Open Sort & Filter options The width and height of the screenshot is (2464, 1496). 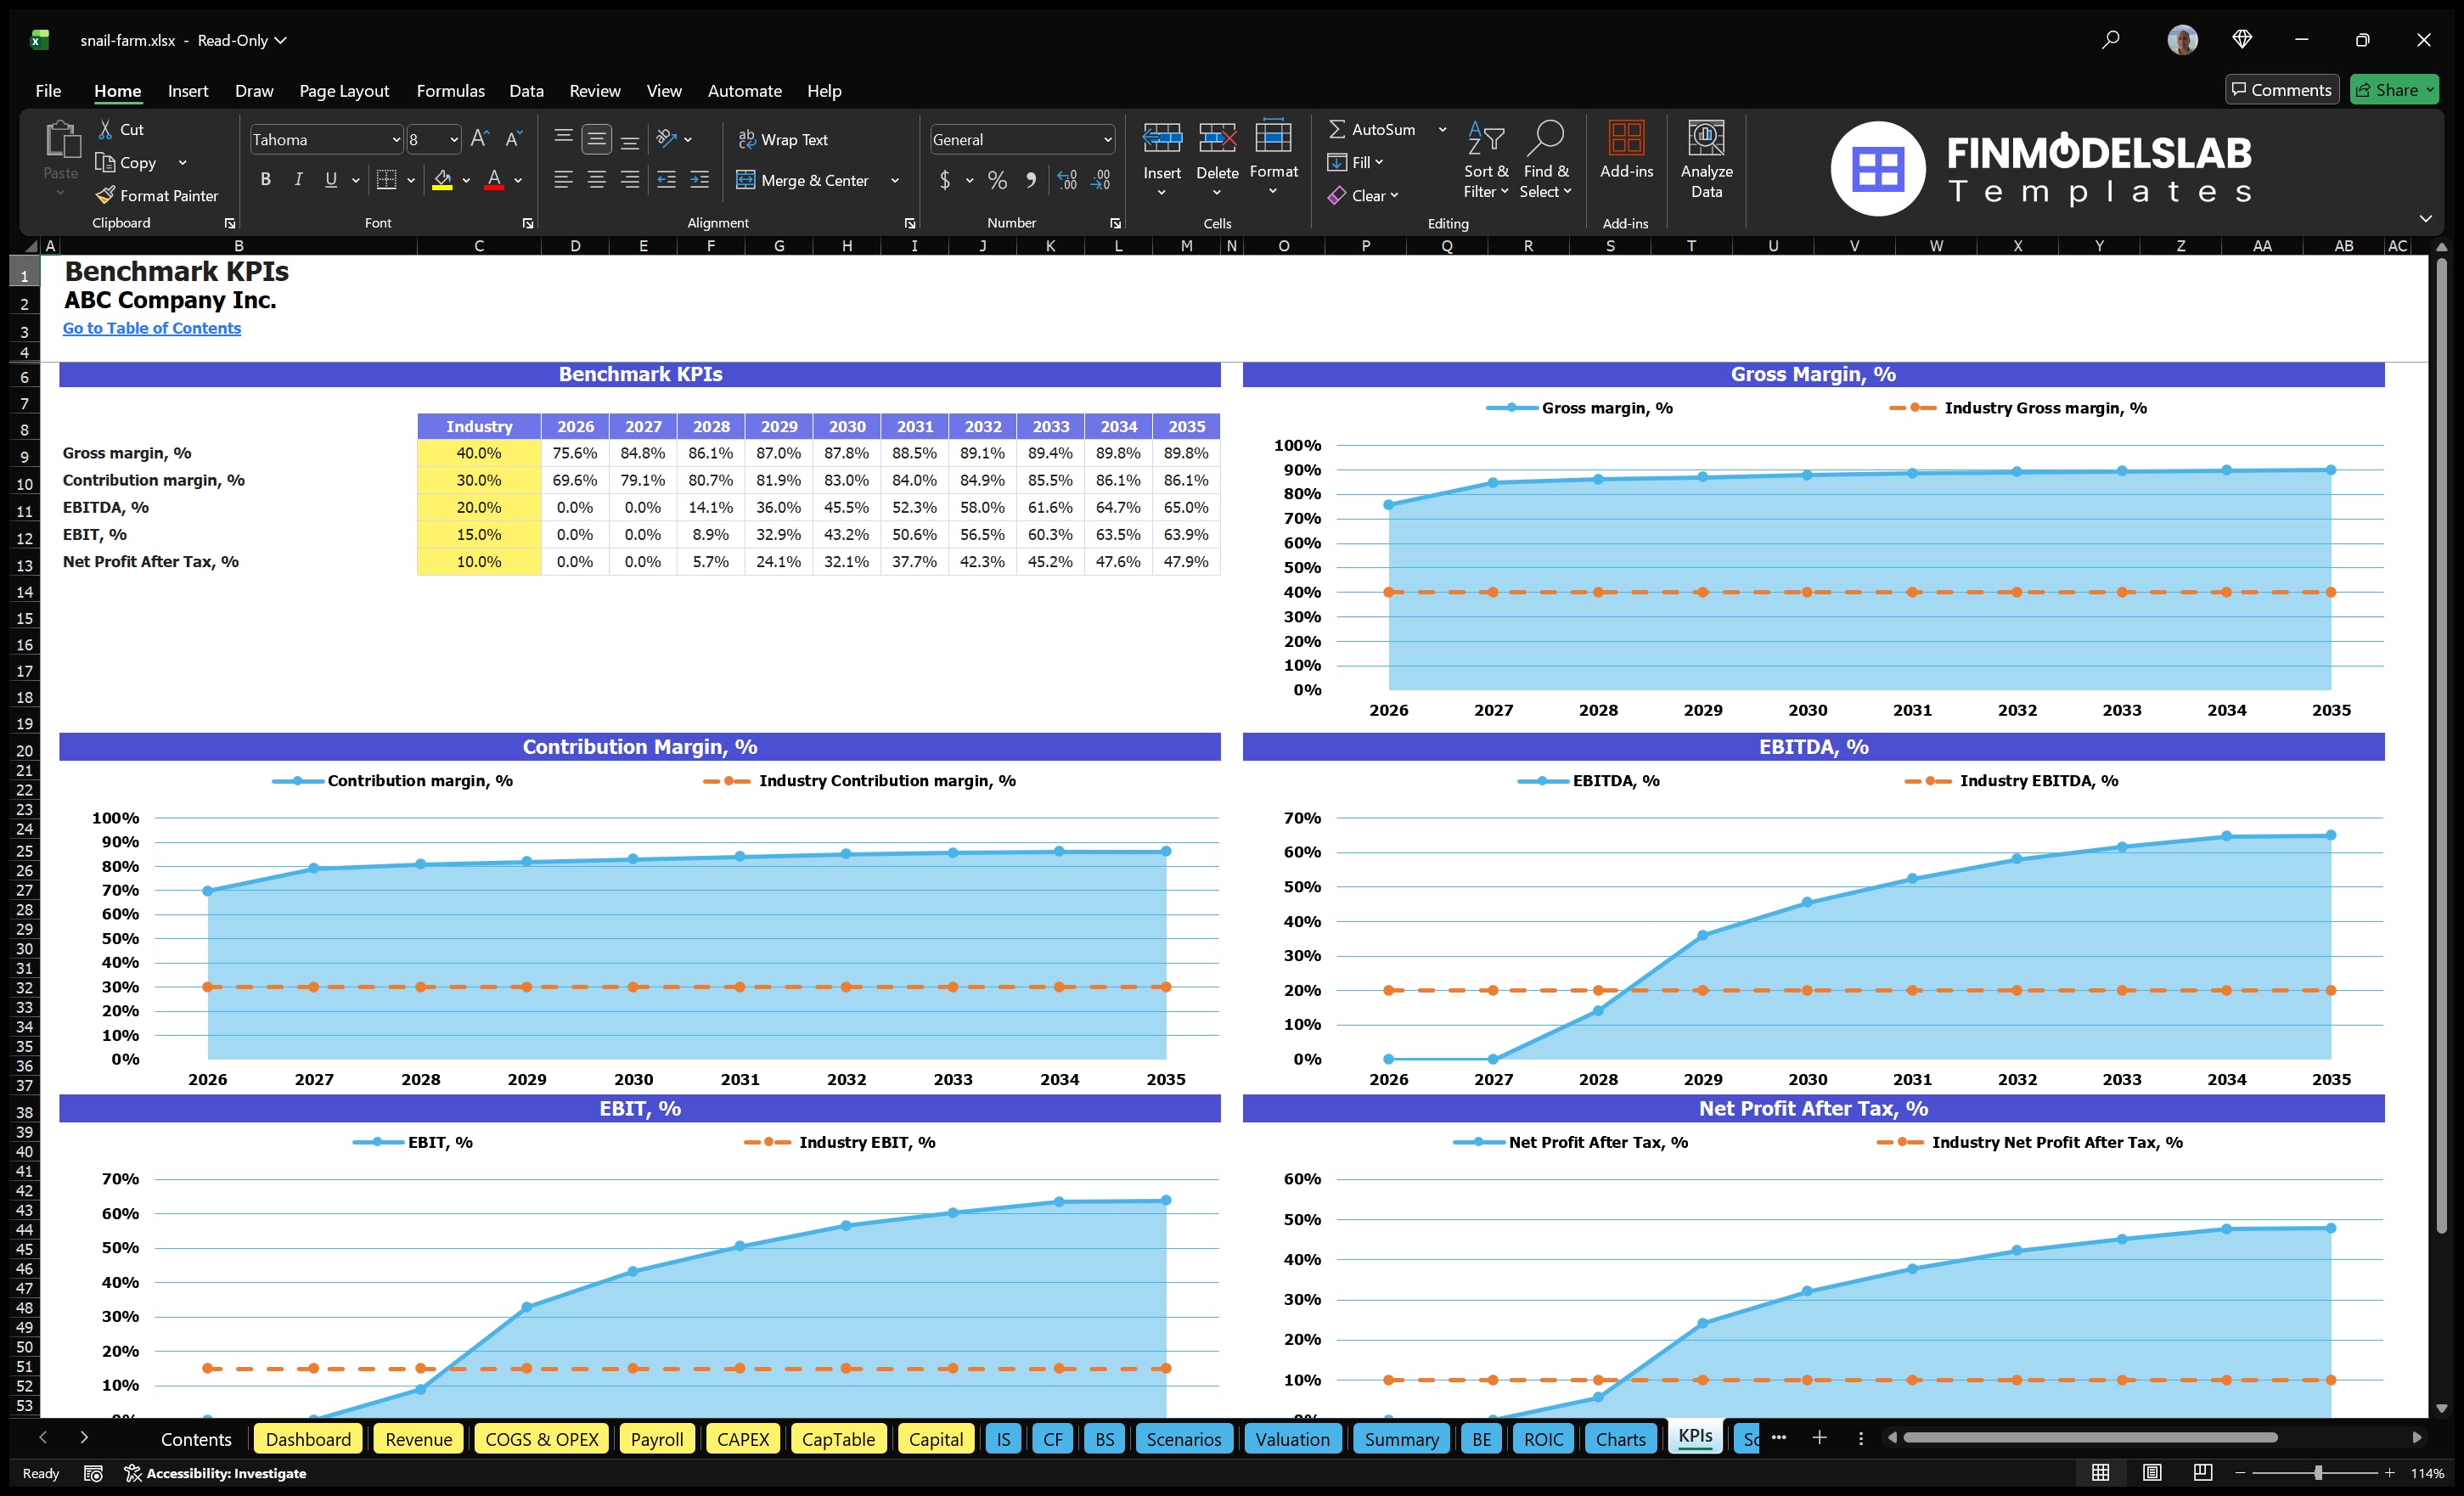click(x=1486, y=160)
